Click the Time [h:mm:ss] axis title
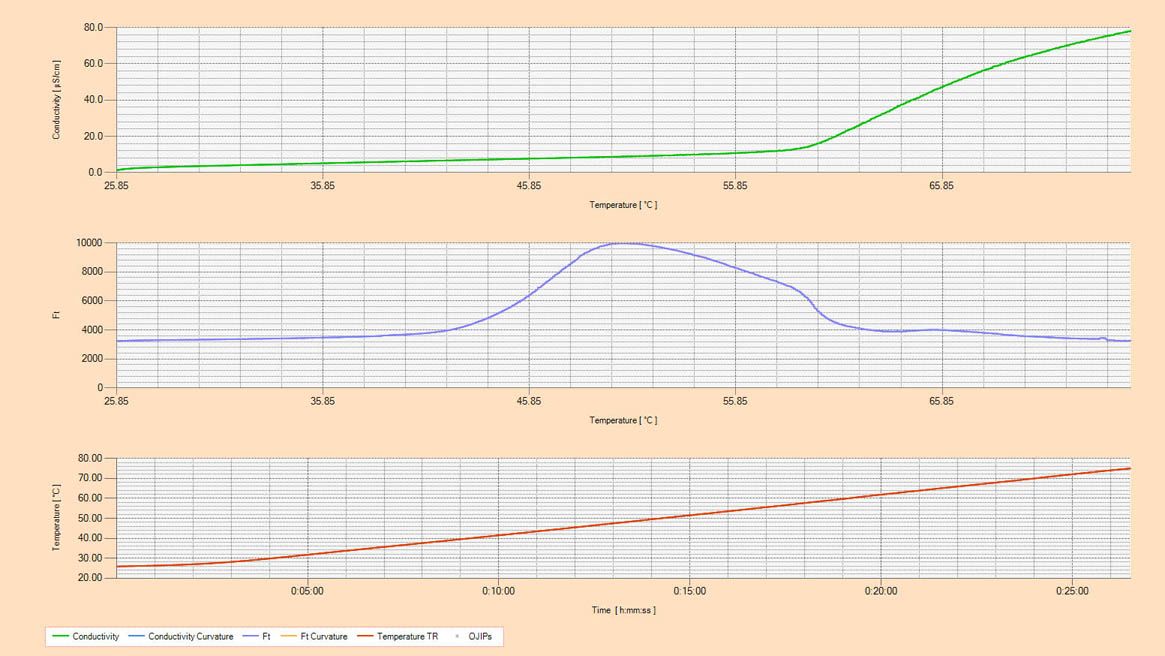 click(623, 610)
